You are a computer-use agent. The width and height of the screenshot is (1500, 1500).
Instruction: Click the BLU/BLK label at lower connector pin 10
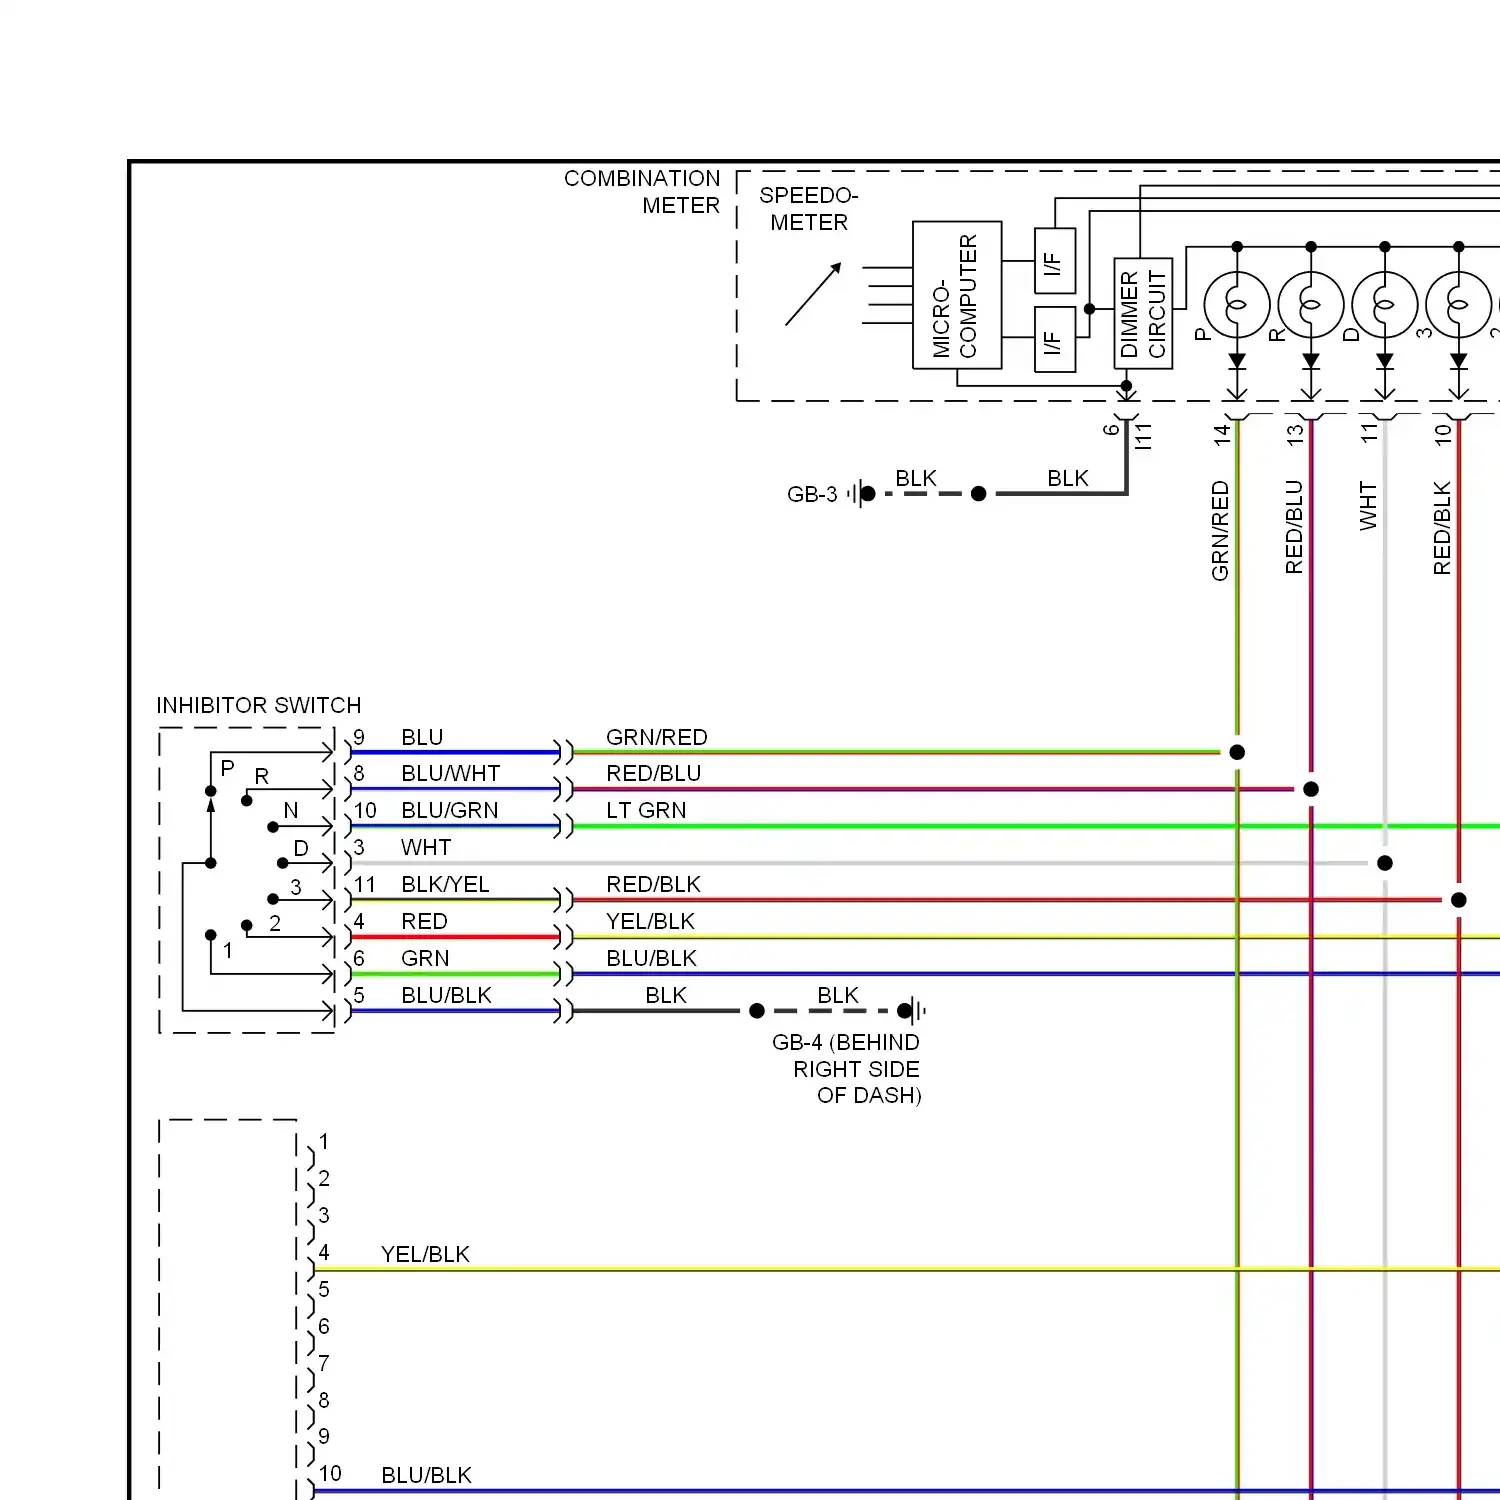426,1475
